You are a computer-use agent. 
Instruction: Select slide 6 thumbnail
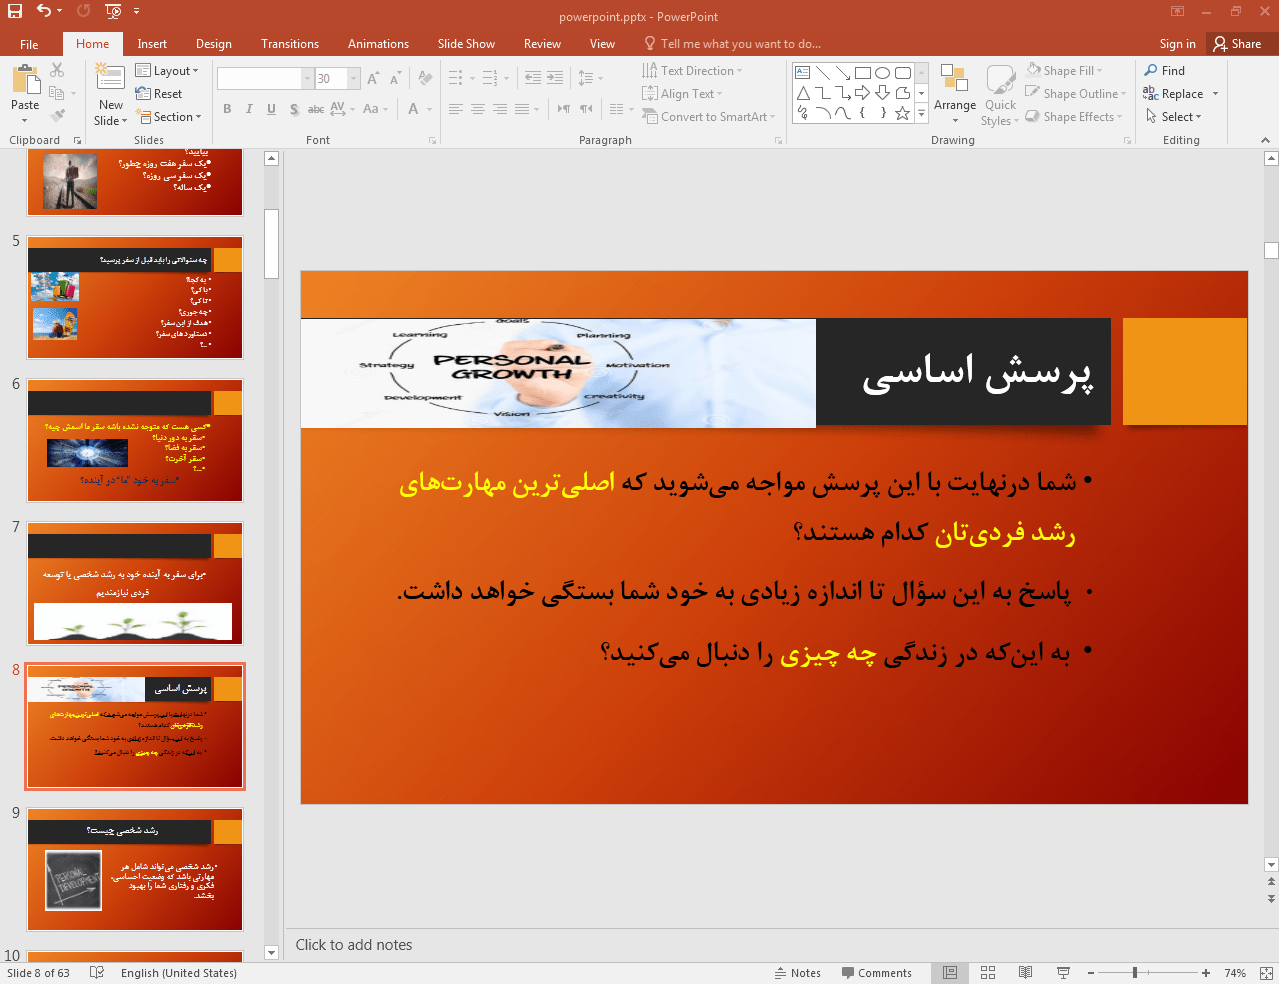click(x=135, y=440)
